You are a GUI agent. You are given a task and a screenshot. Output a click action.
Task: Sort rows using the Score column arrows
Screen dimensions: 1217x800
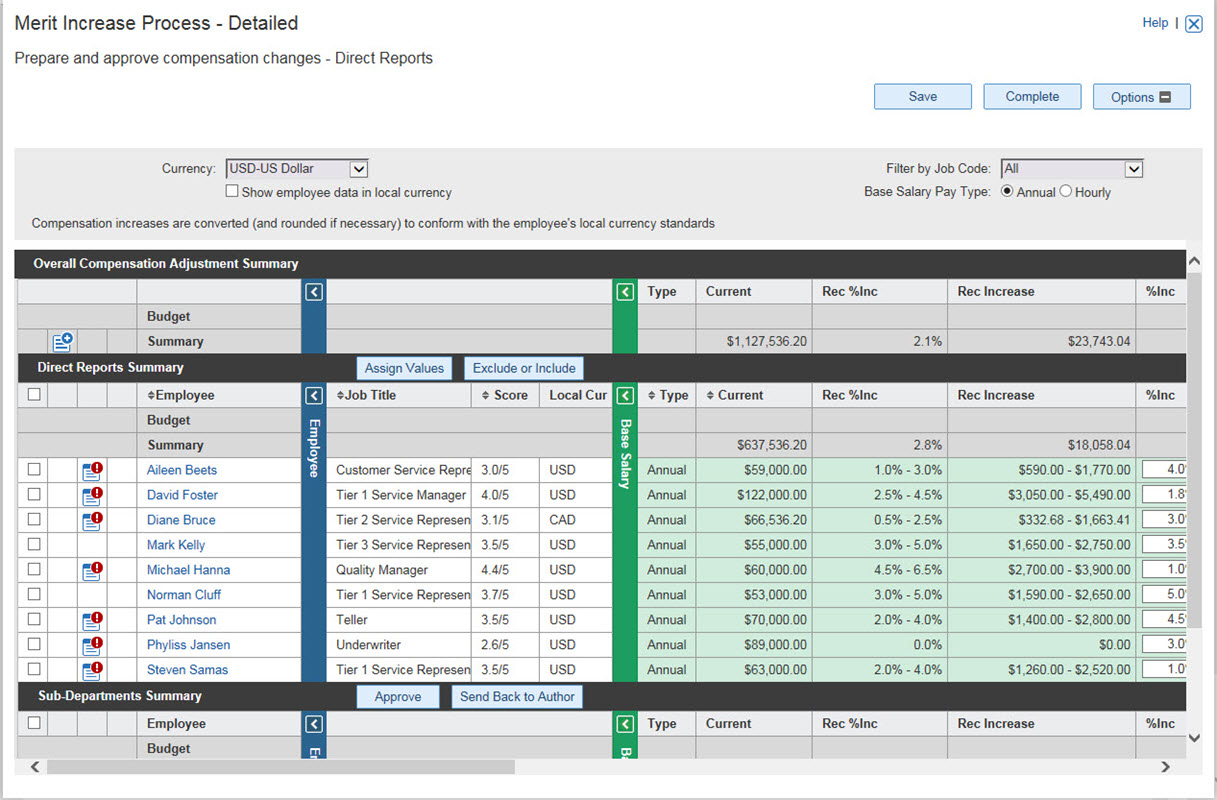click(484, 395)
